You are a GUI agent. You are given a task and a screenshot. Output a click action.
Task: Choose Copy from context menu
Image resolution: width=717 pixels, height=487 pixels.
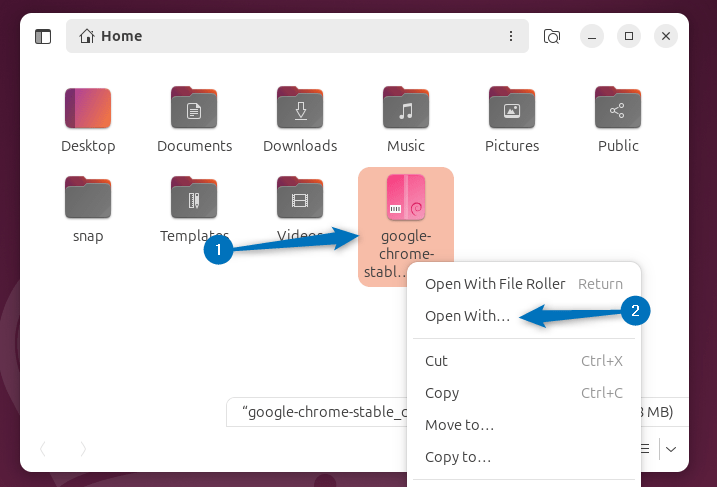[x=524, y=393]
